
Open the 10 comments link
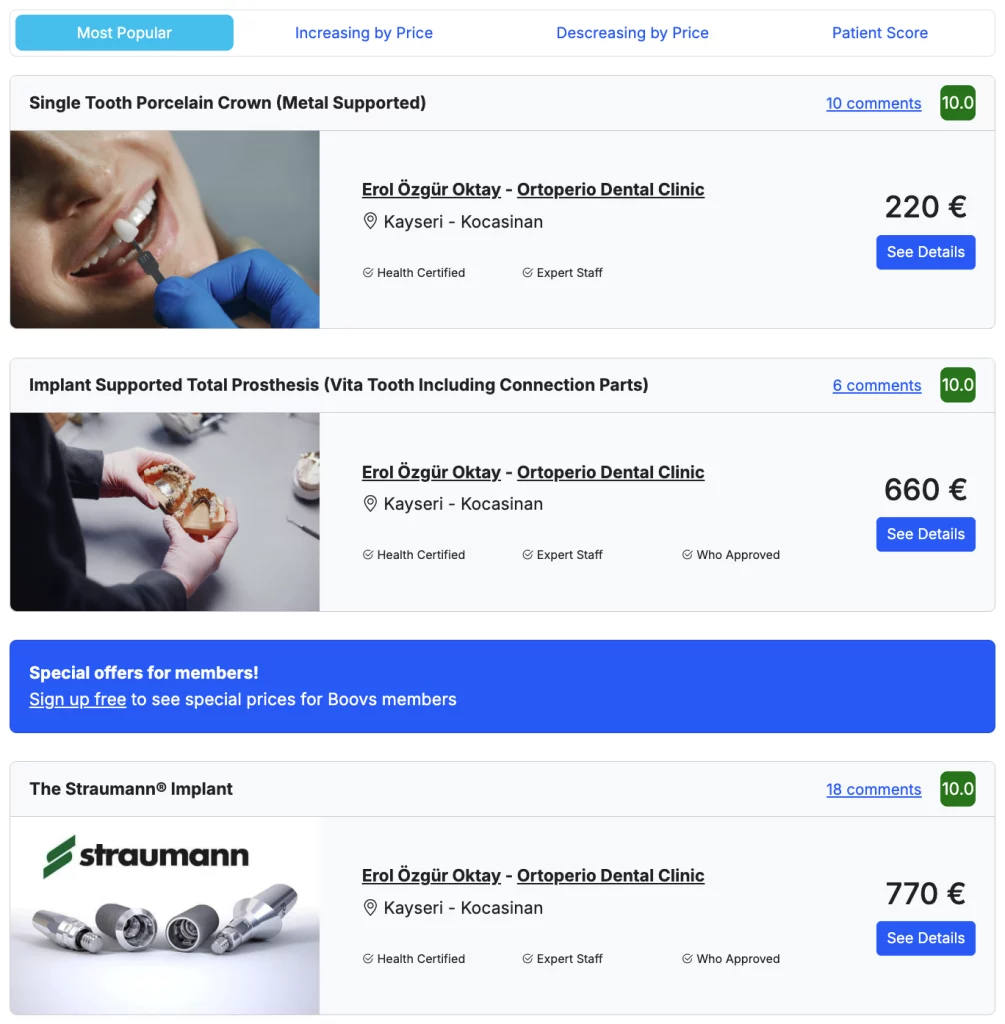(873, 103)
